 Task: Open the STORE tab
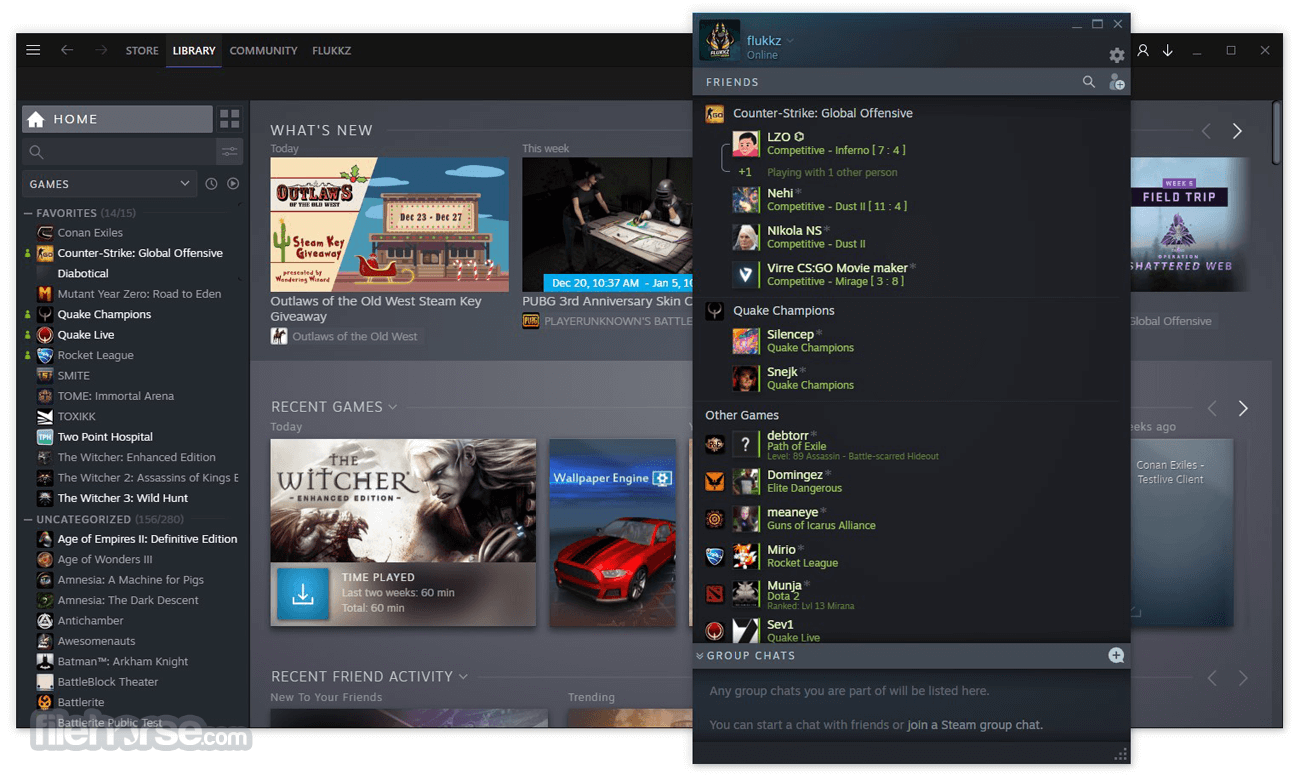pos(142,50)
